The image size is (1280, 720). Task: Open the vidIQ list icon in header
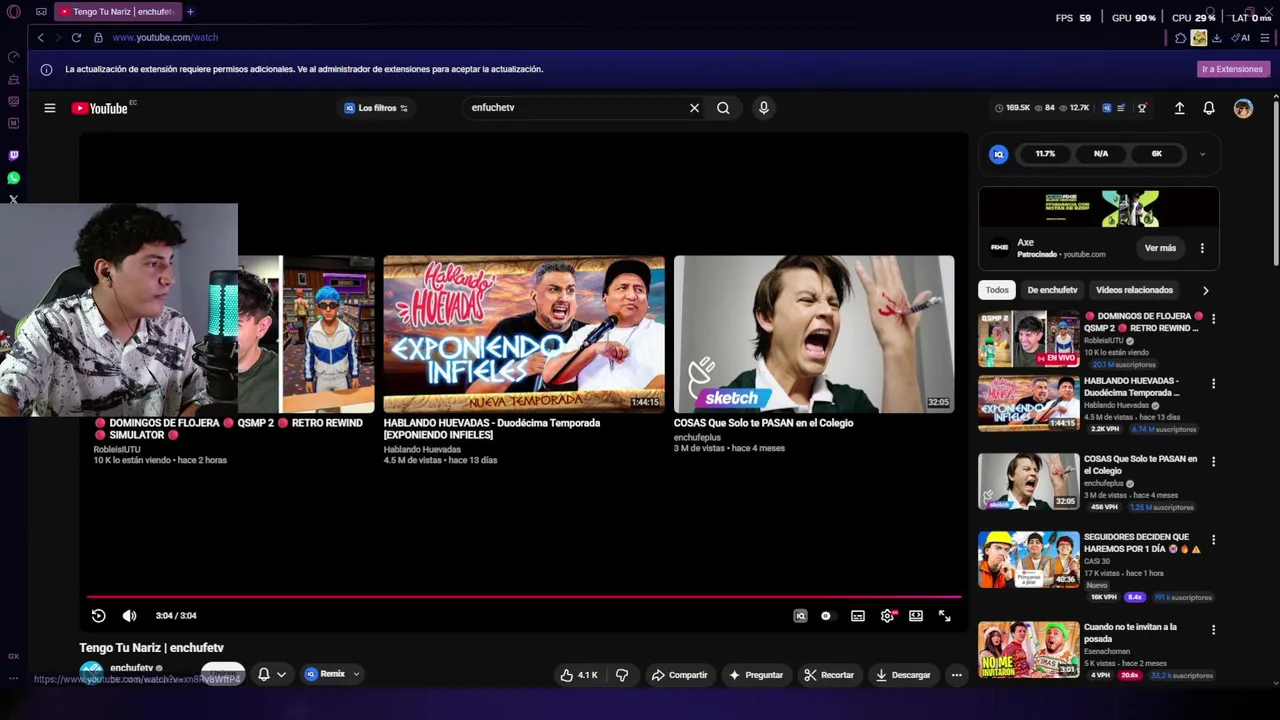pyautogui.click(x=1121, y=108)
